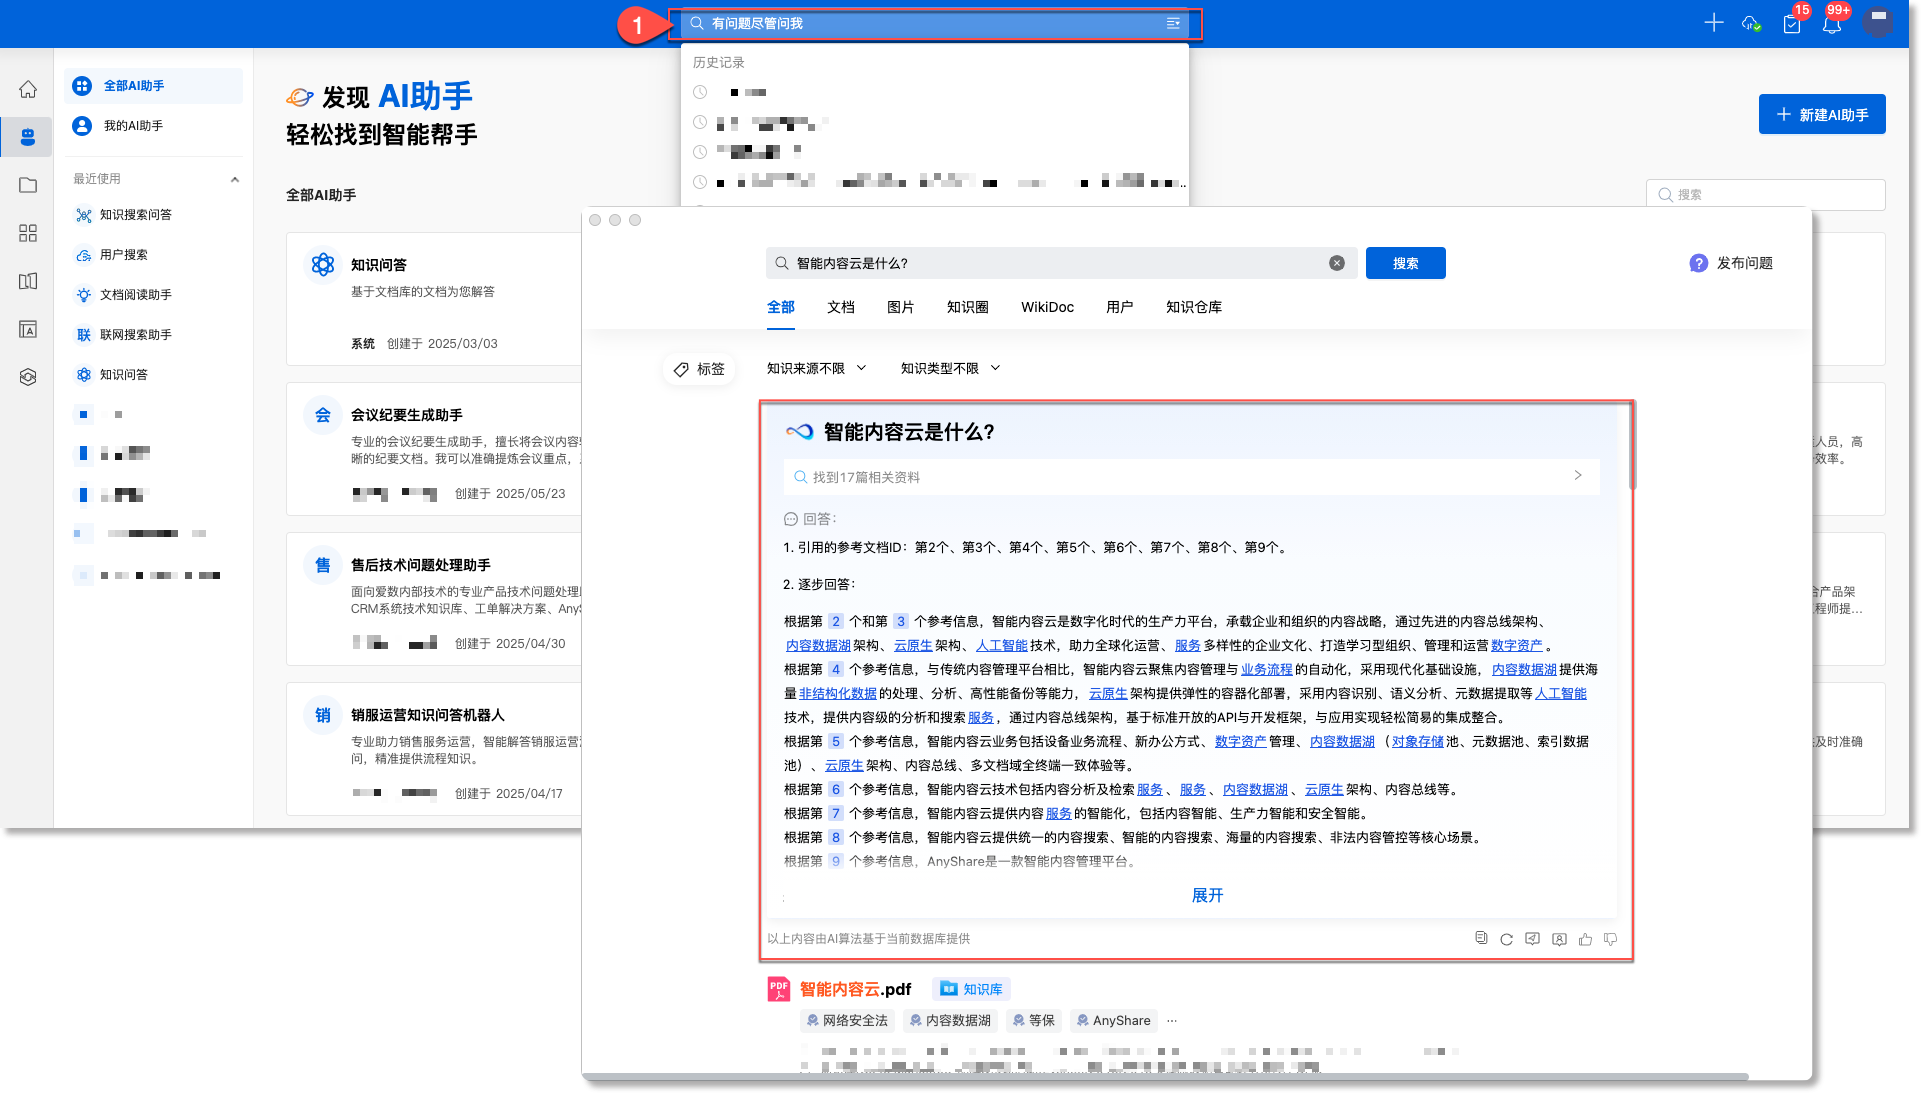Viewport: 1921px width, 1093px height.
Task: Click the question mark icon beside 发布问题
Action: [1698, 263]
